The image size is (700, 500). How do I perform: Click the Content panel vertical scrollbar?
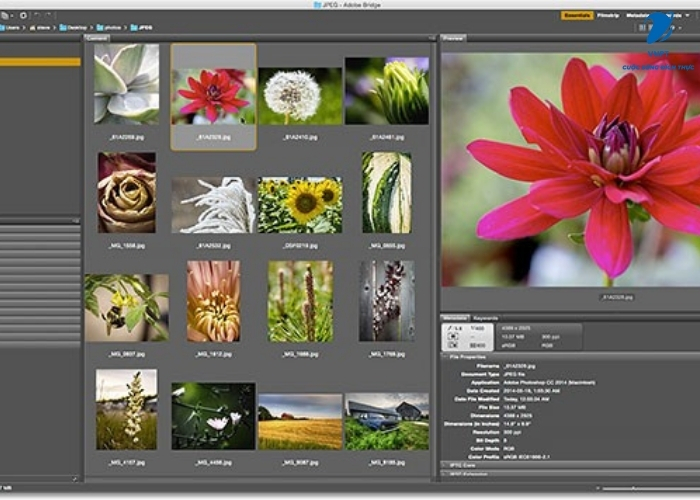[x=433, y=261]
